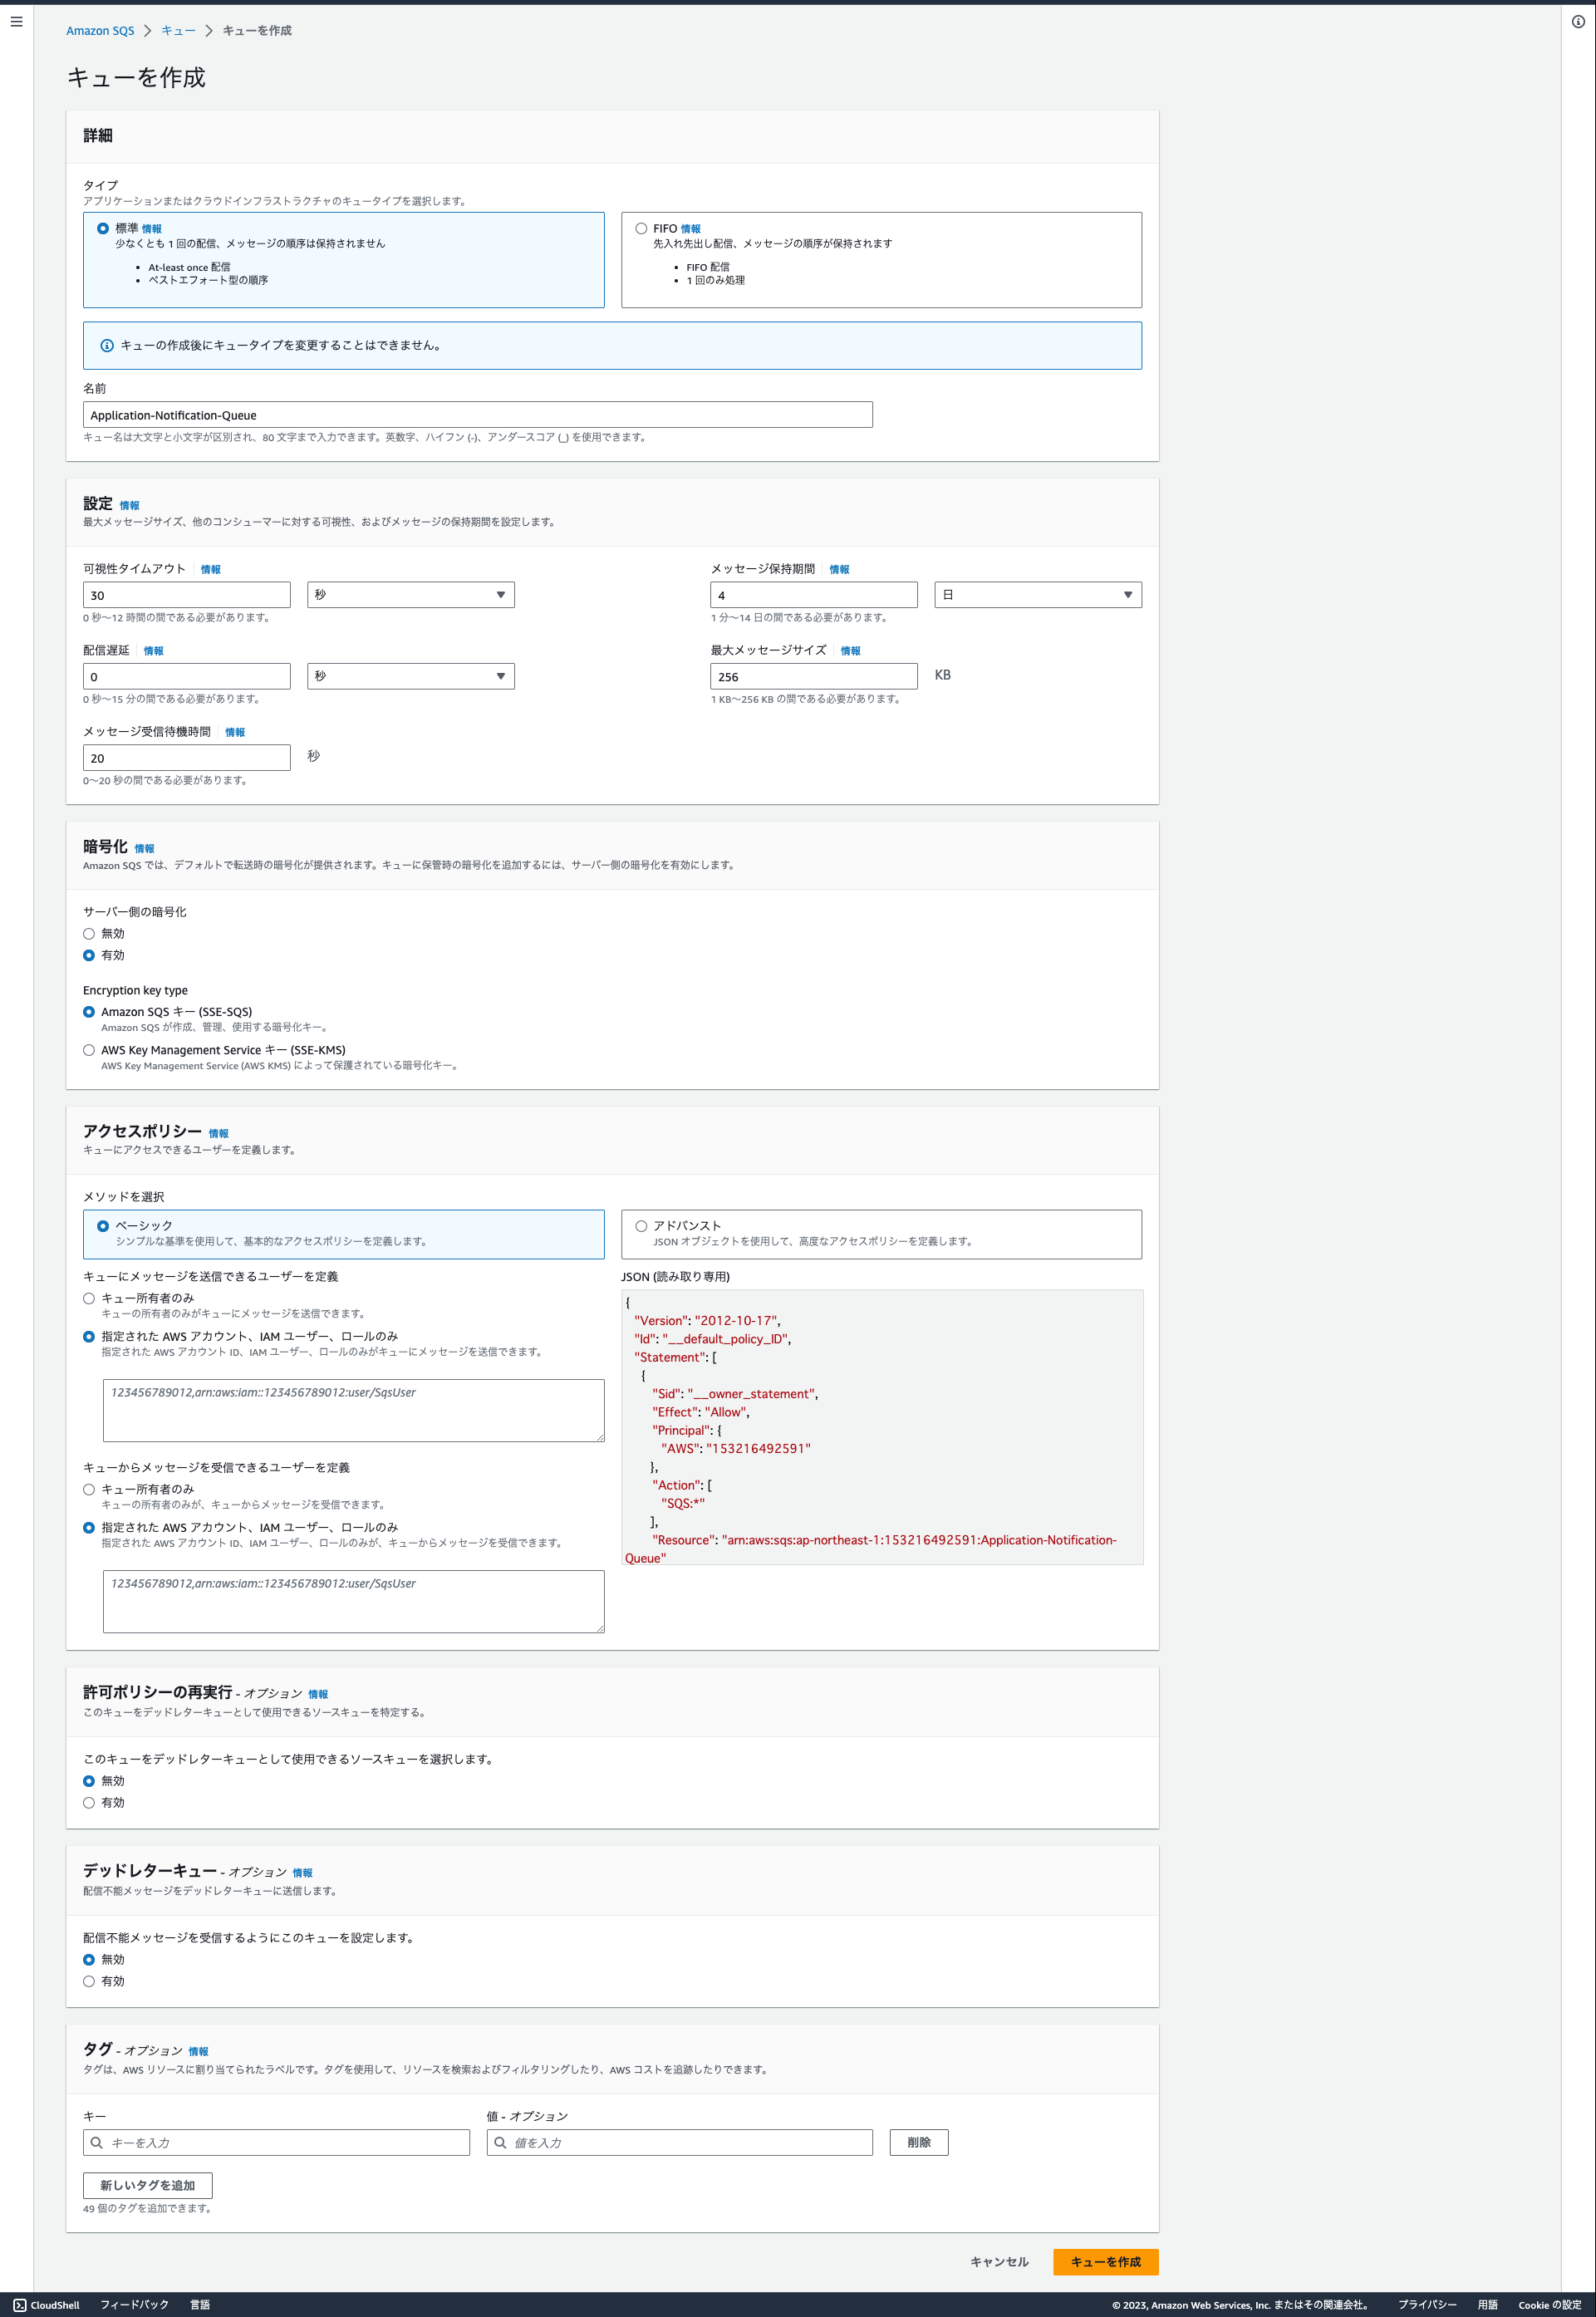Open 情報 link beside 暗号化 heading
The width and height of the screenshot is (1596, 2317).
145,849
